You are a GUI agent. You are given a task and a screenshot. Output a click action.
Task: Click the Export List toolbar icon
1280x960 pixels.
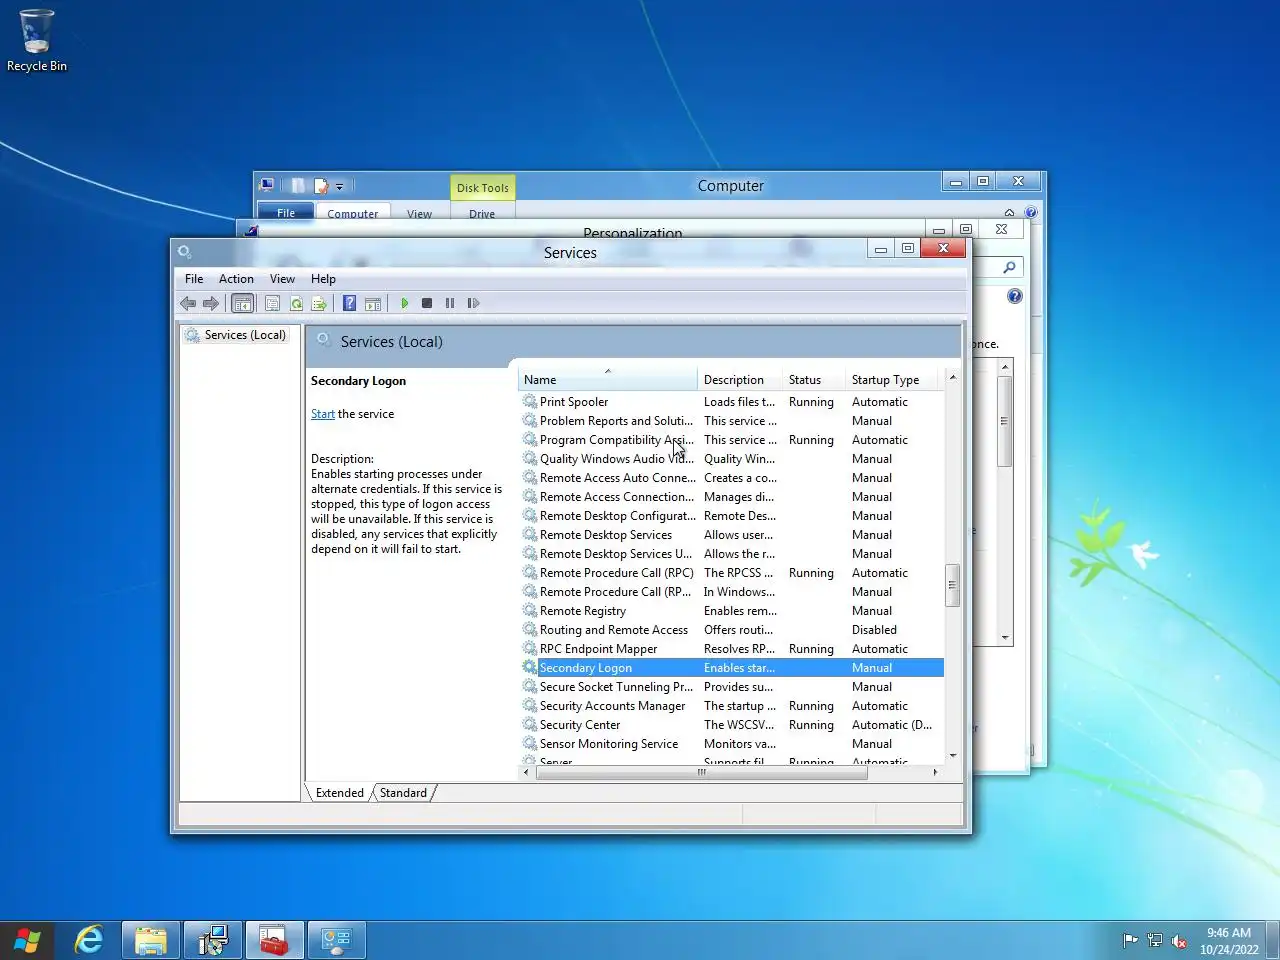(x=319, y=303)
